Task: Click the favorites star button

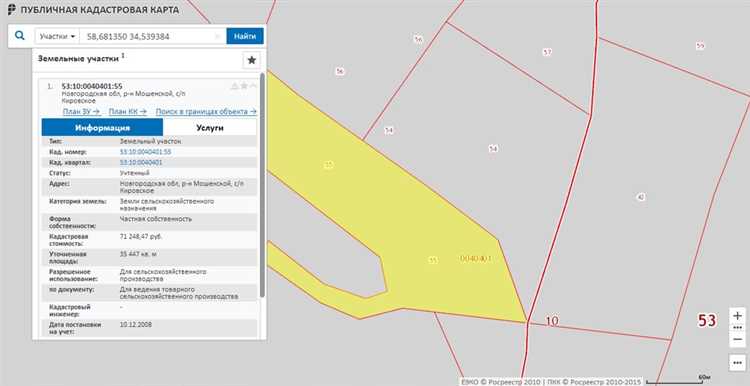Action: [252, 60]
